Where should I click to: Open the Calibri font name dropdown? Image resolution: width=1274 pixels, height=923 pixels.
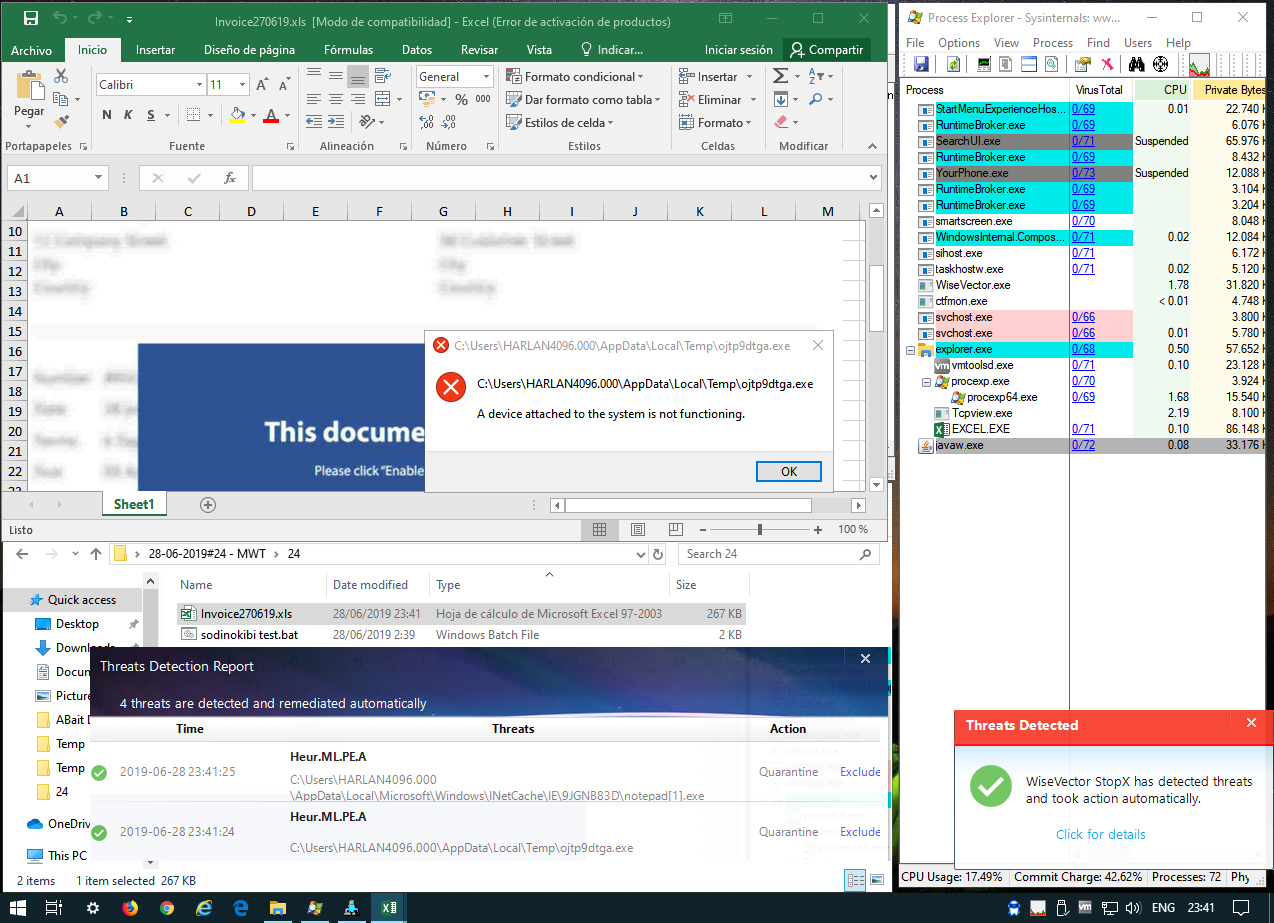coord(200,85)
